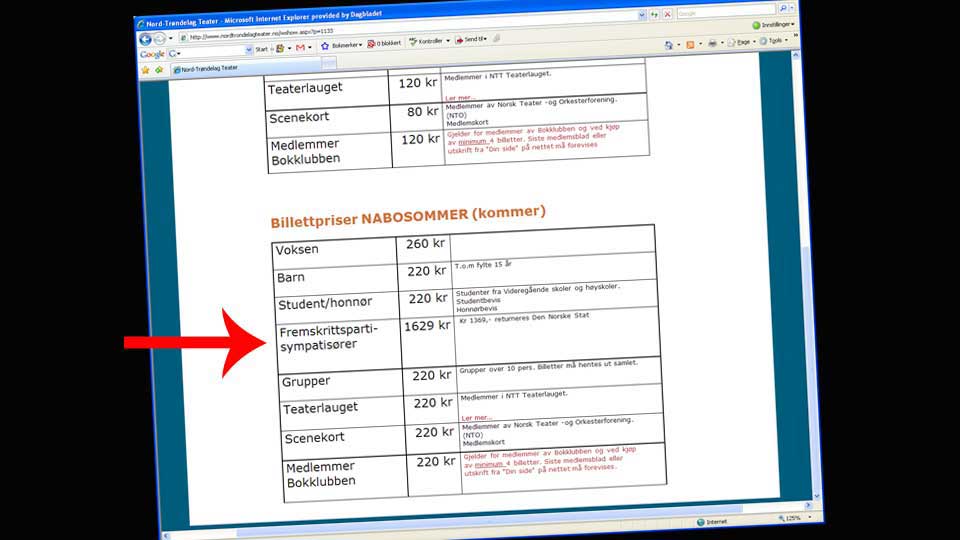Open the 125% zoom level control
The image size is (960, 540).
click(795, 519)
